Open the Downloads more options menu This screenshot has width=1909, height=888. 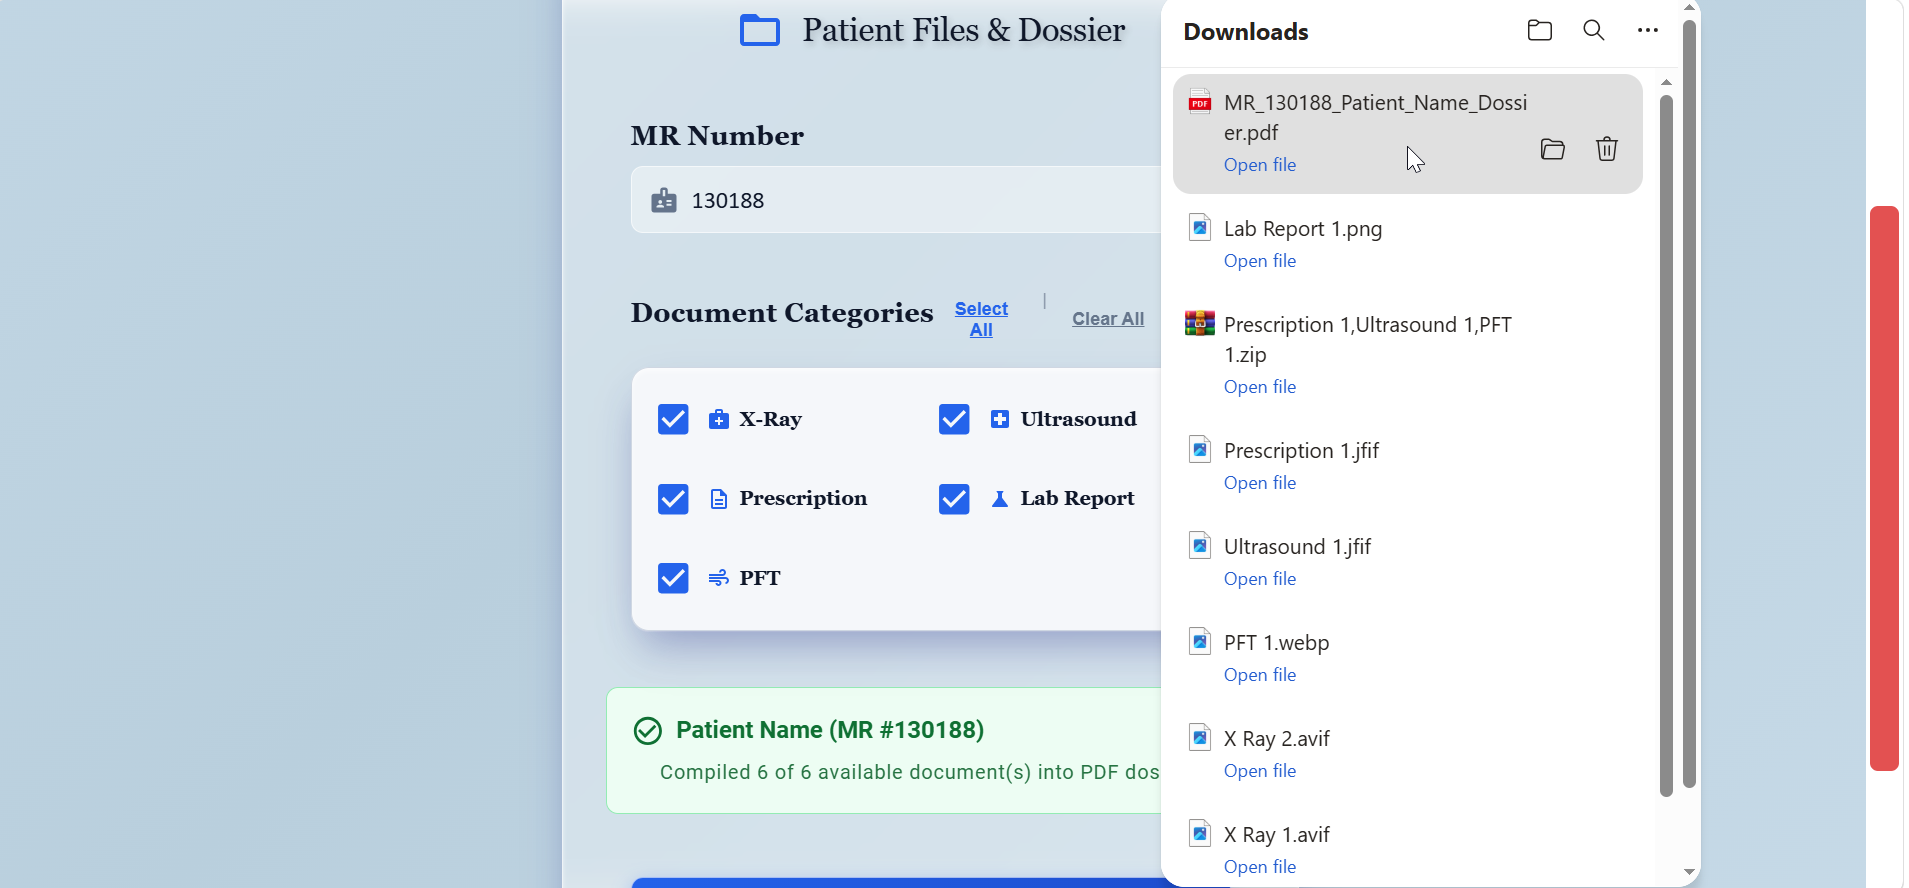click(x=1648, y=31)
